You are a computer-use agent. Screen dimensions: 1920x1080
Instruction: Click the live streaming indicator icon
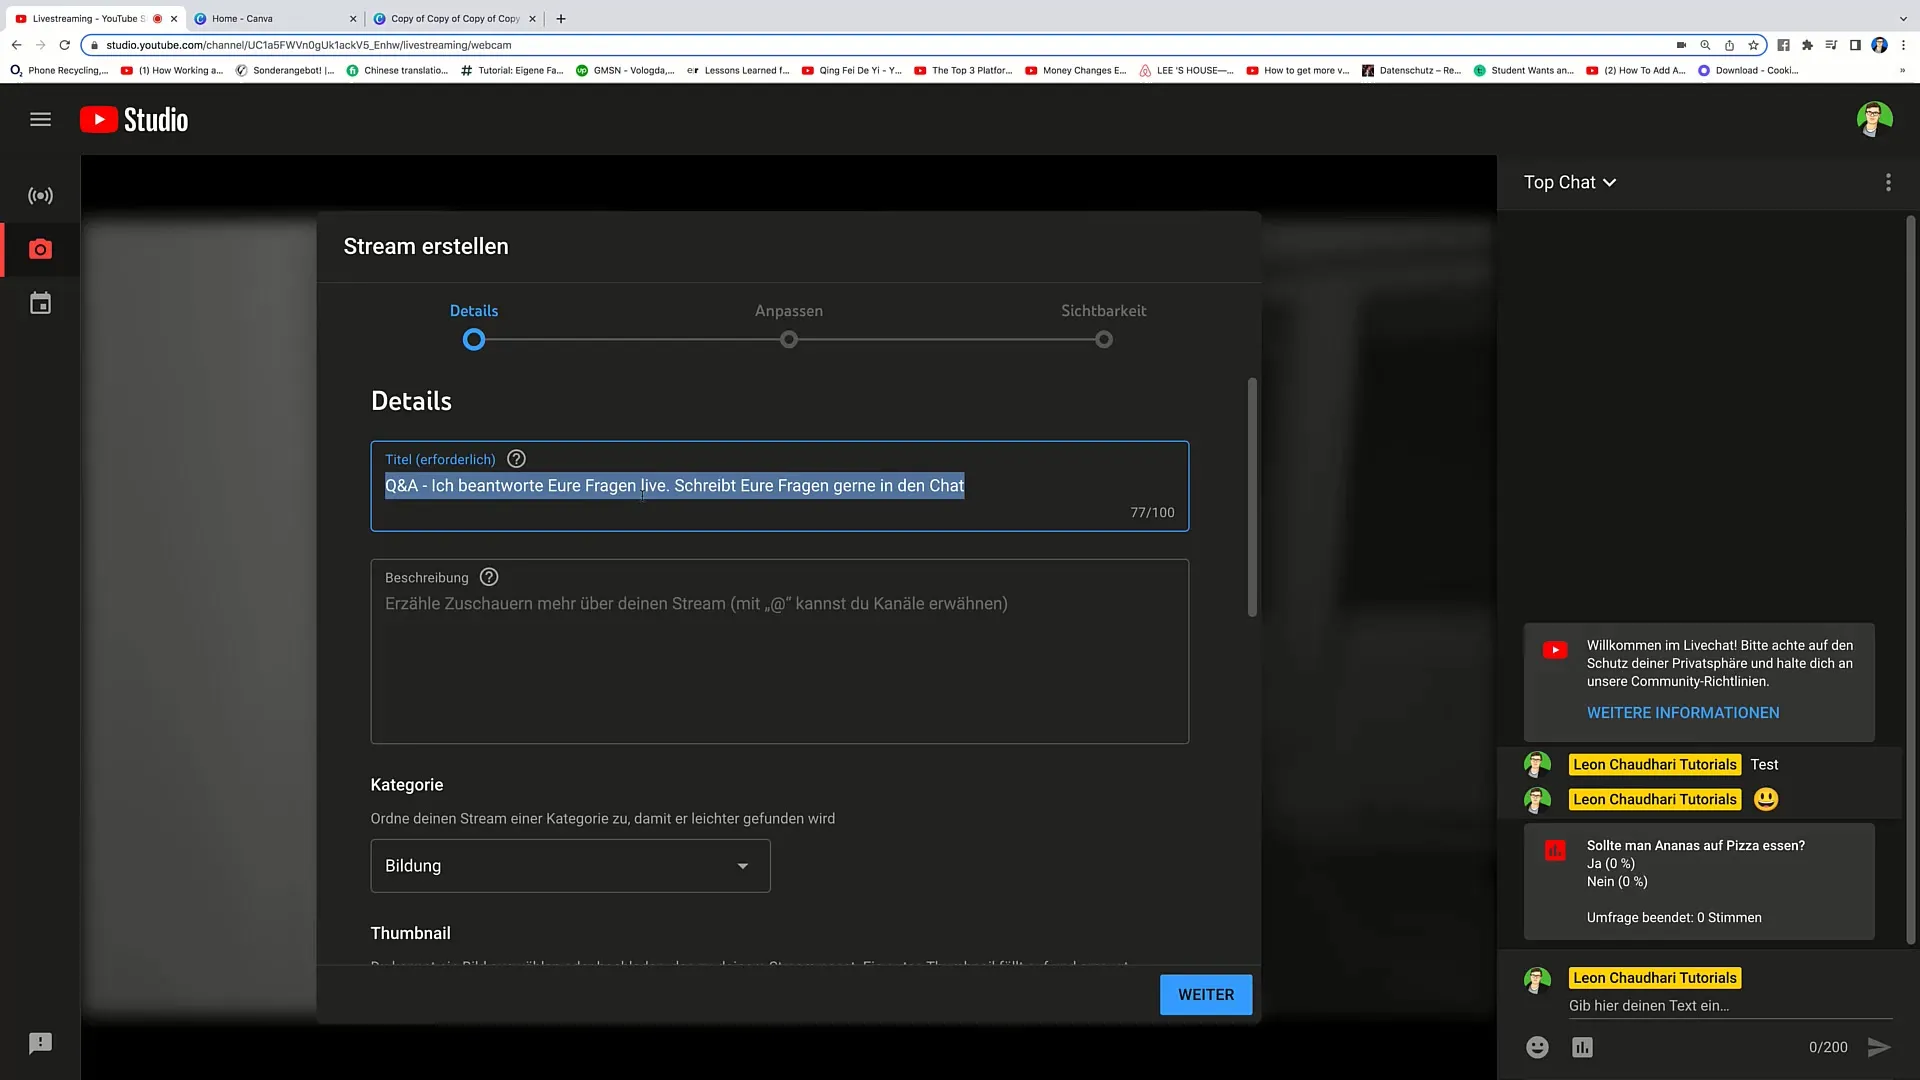(x=40, y=195)
